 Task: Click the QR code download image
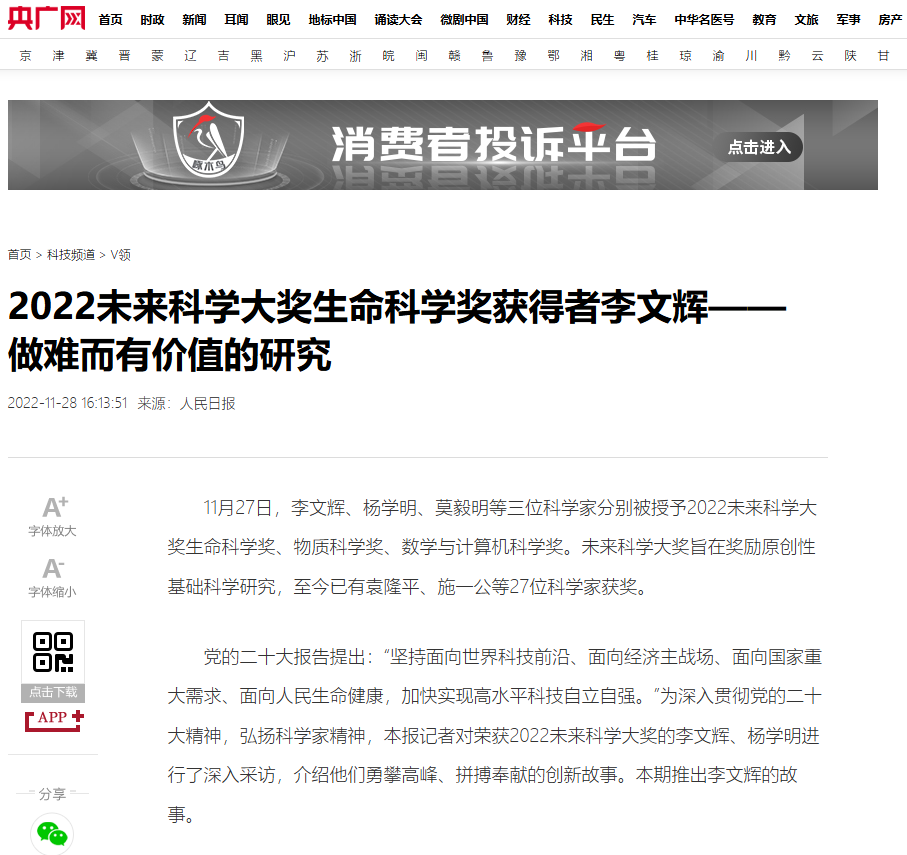(x=53, y=652)
